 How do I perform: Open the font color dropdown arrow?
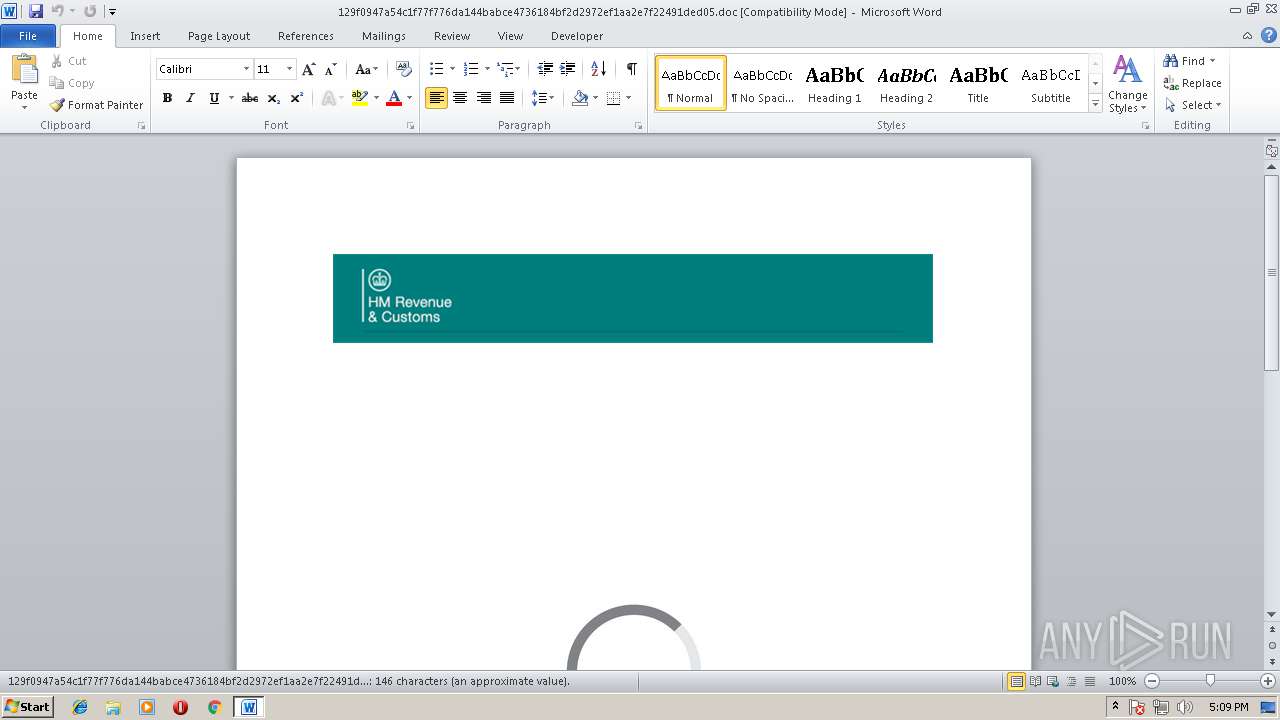(x=410, y=98)
